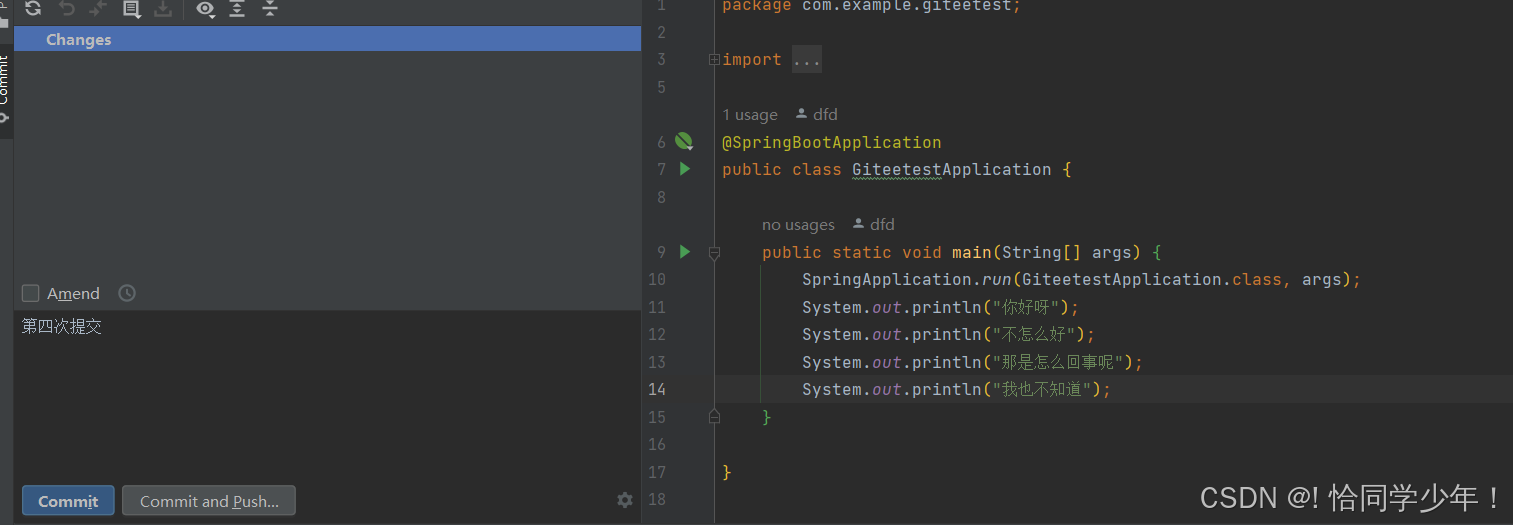Click the folded import "..." placeholder
The image size is (1513, 525).
pyautogui.click(x=807, y=60)
